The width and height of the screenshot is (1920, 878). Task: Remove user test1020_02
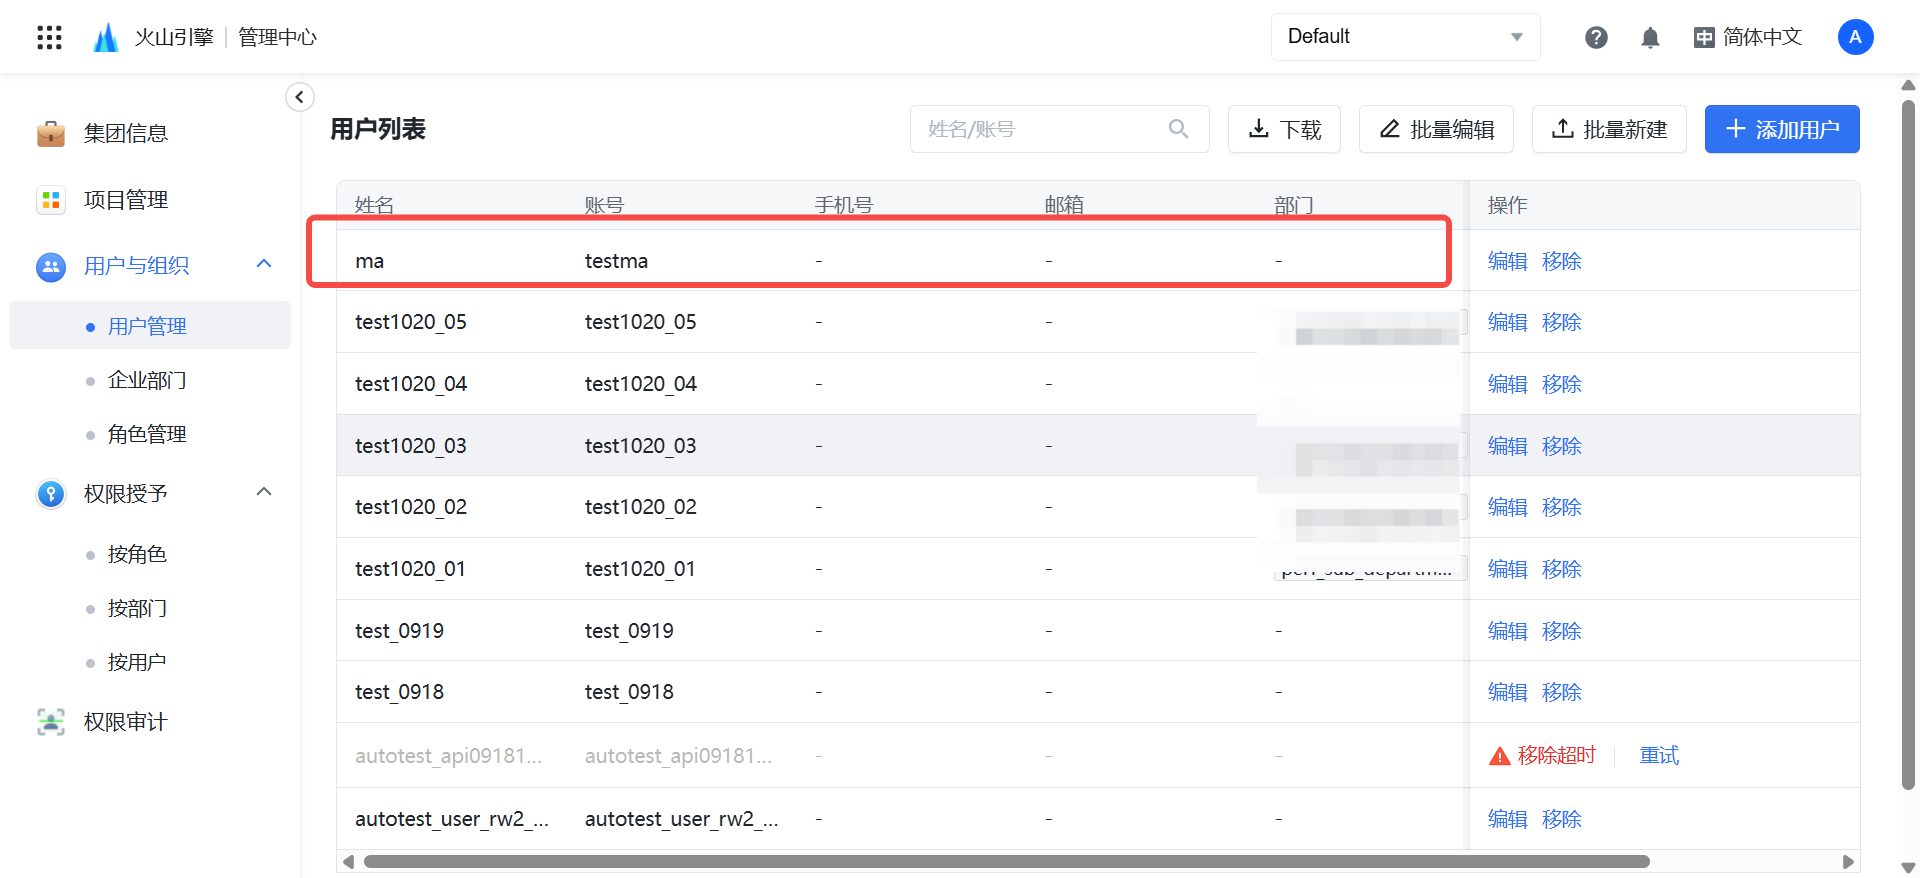tap(1561, 507)
